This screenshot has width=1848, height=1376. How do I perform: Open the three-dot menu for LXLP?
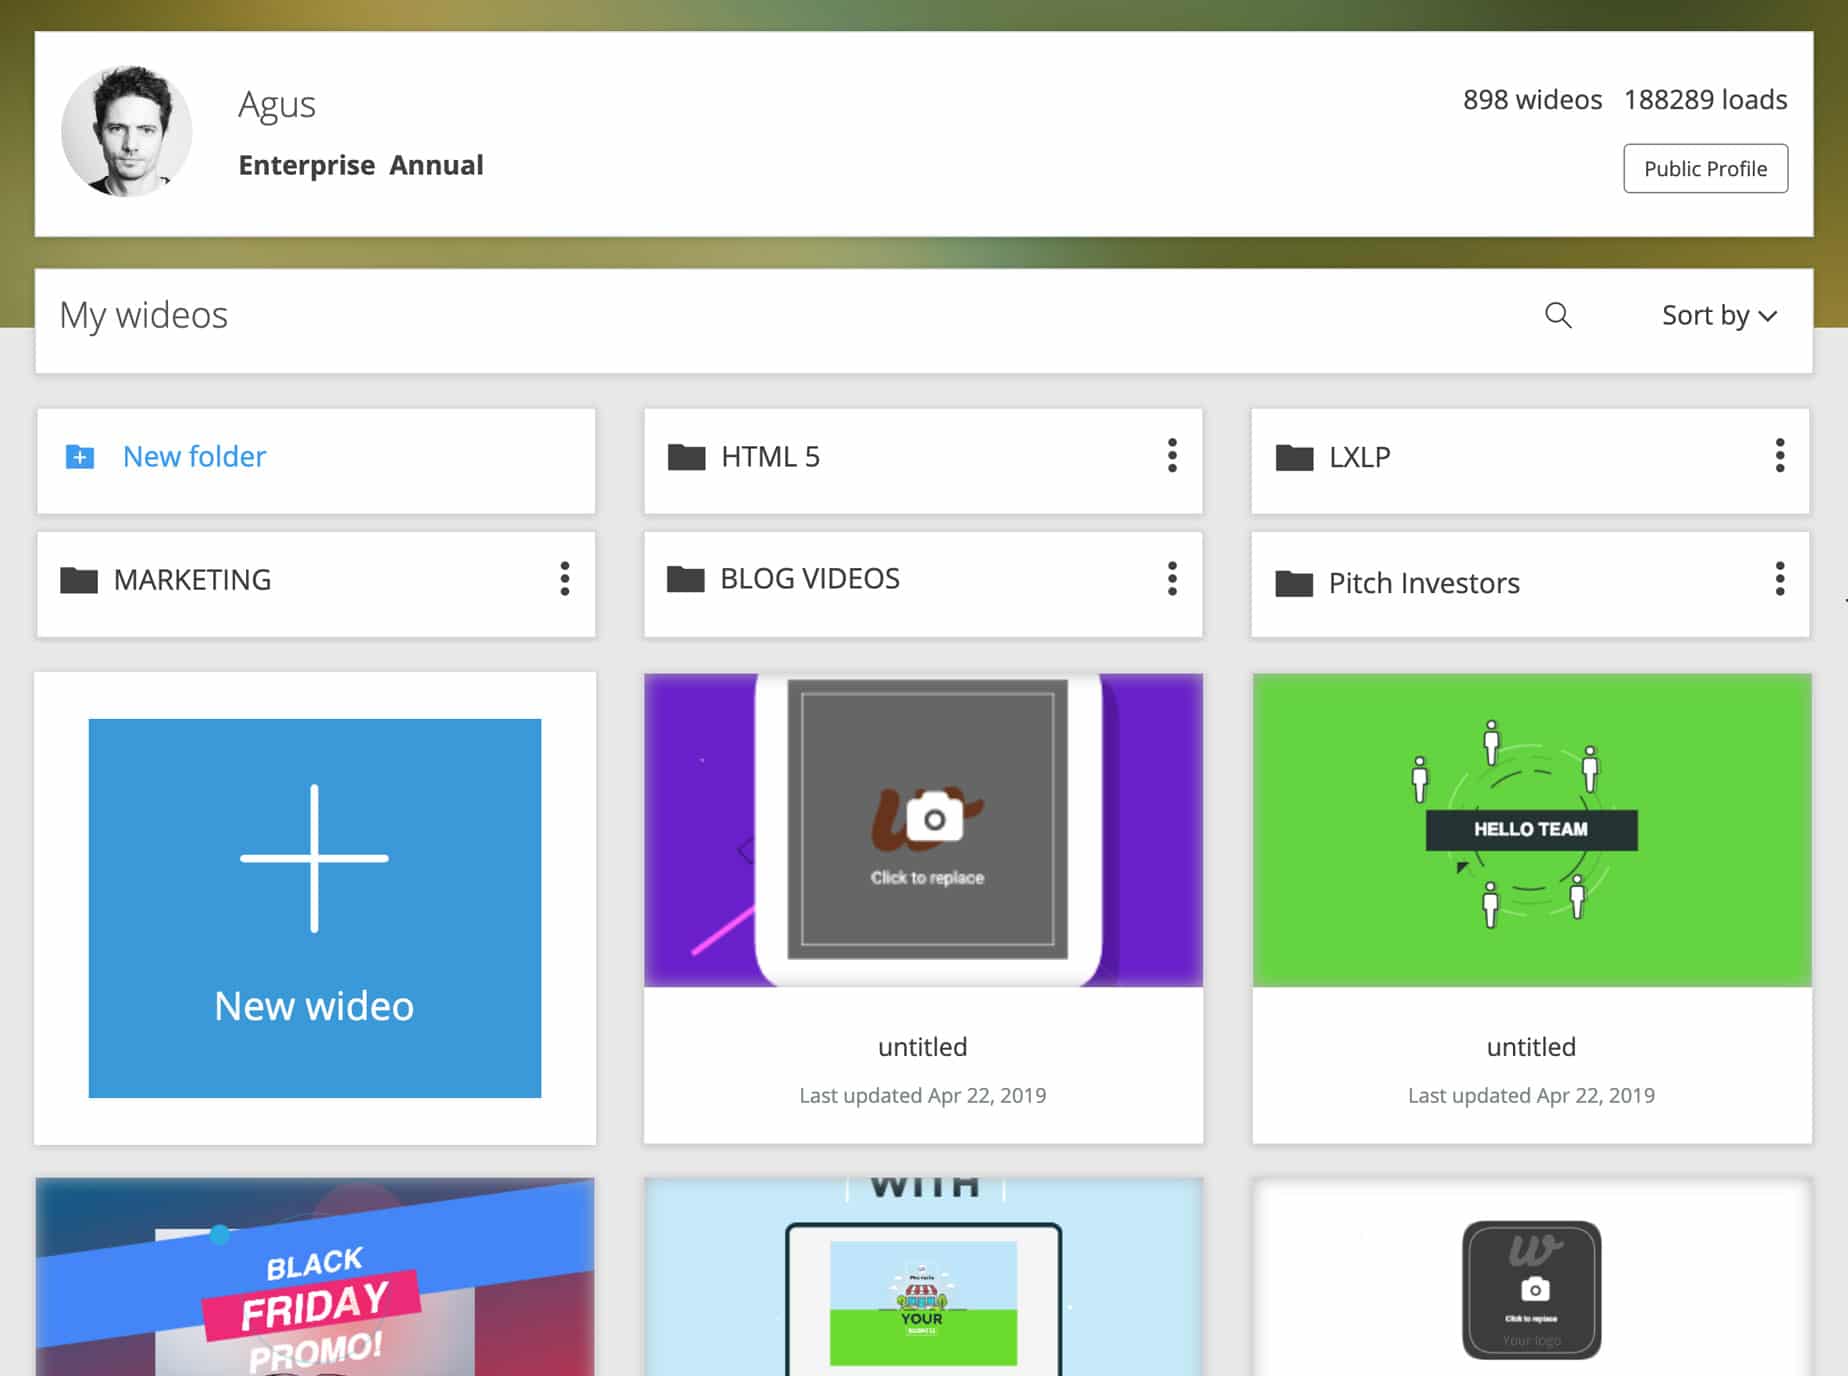(x=1779, y=457)
